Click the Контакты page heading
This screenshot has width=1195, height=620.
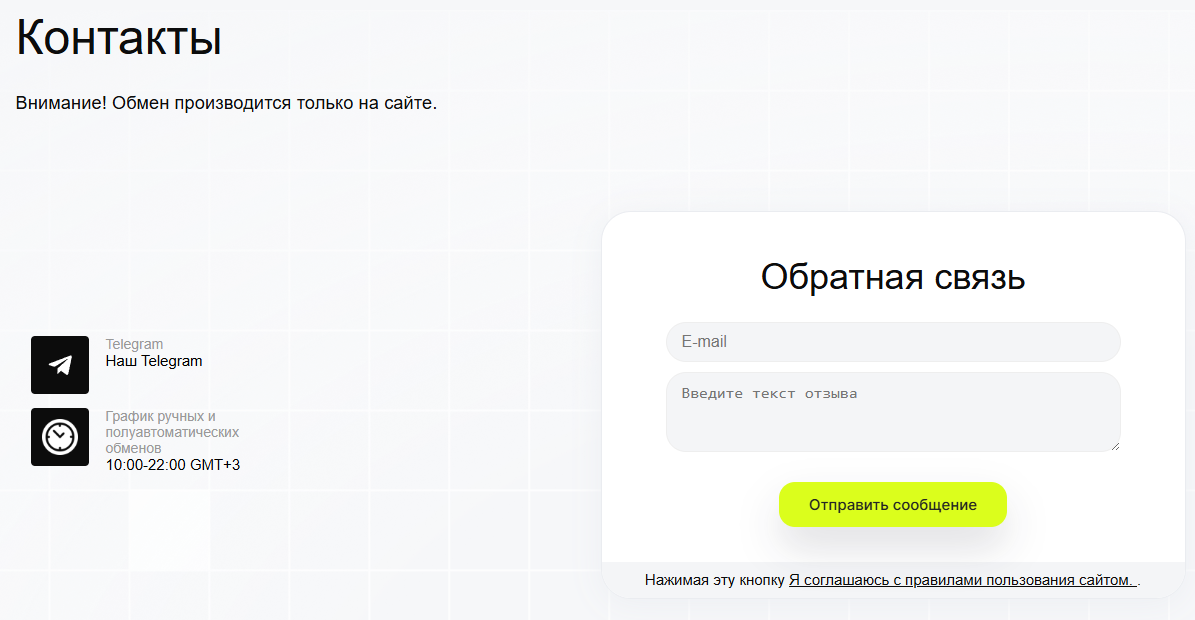tap(119, 38)
